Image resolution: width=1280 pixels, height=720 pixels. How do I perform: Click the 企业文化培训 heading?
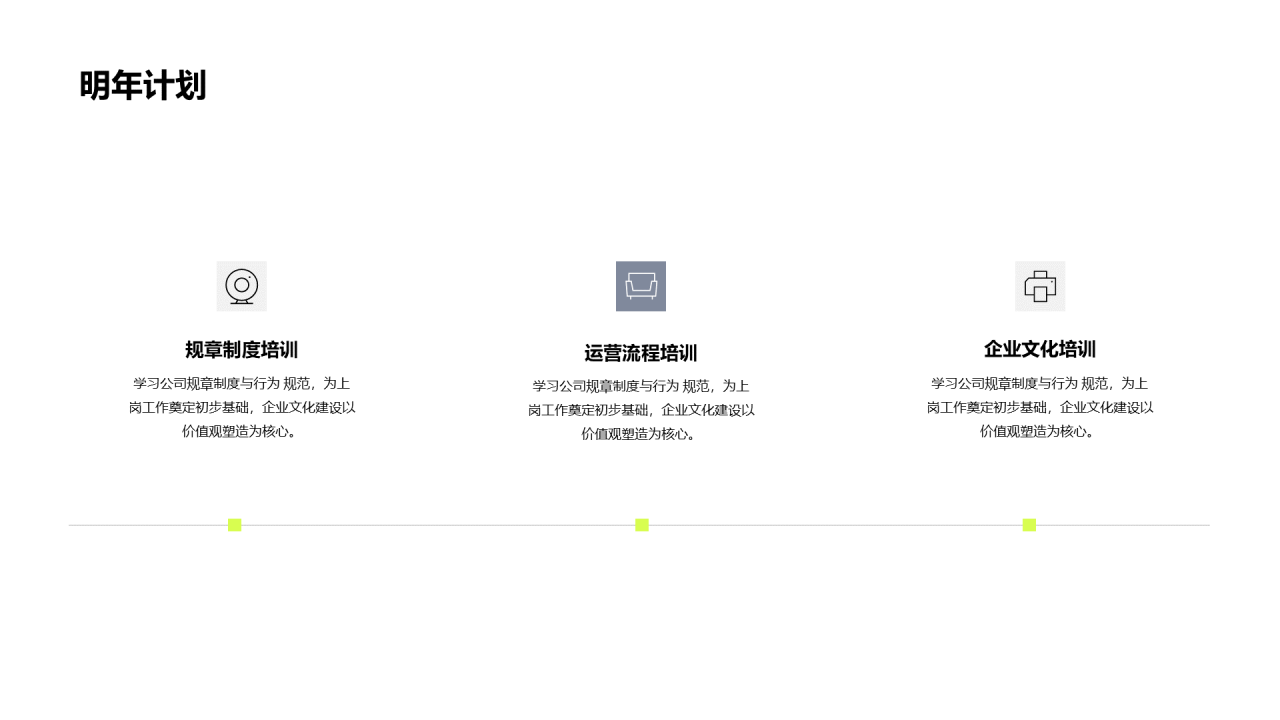(1040, 349)
